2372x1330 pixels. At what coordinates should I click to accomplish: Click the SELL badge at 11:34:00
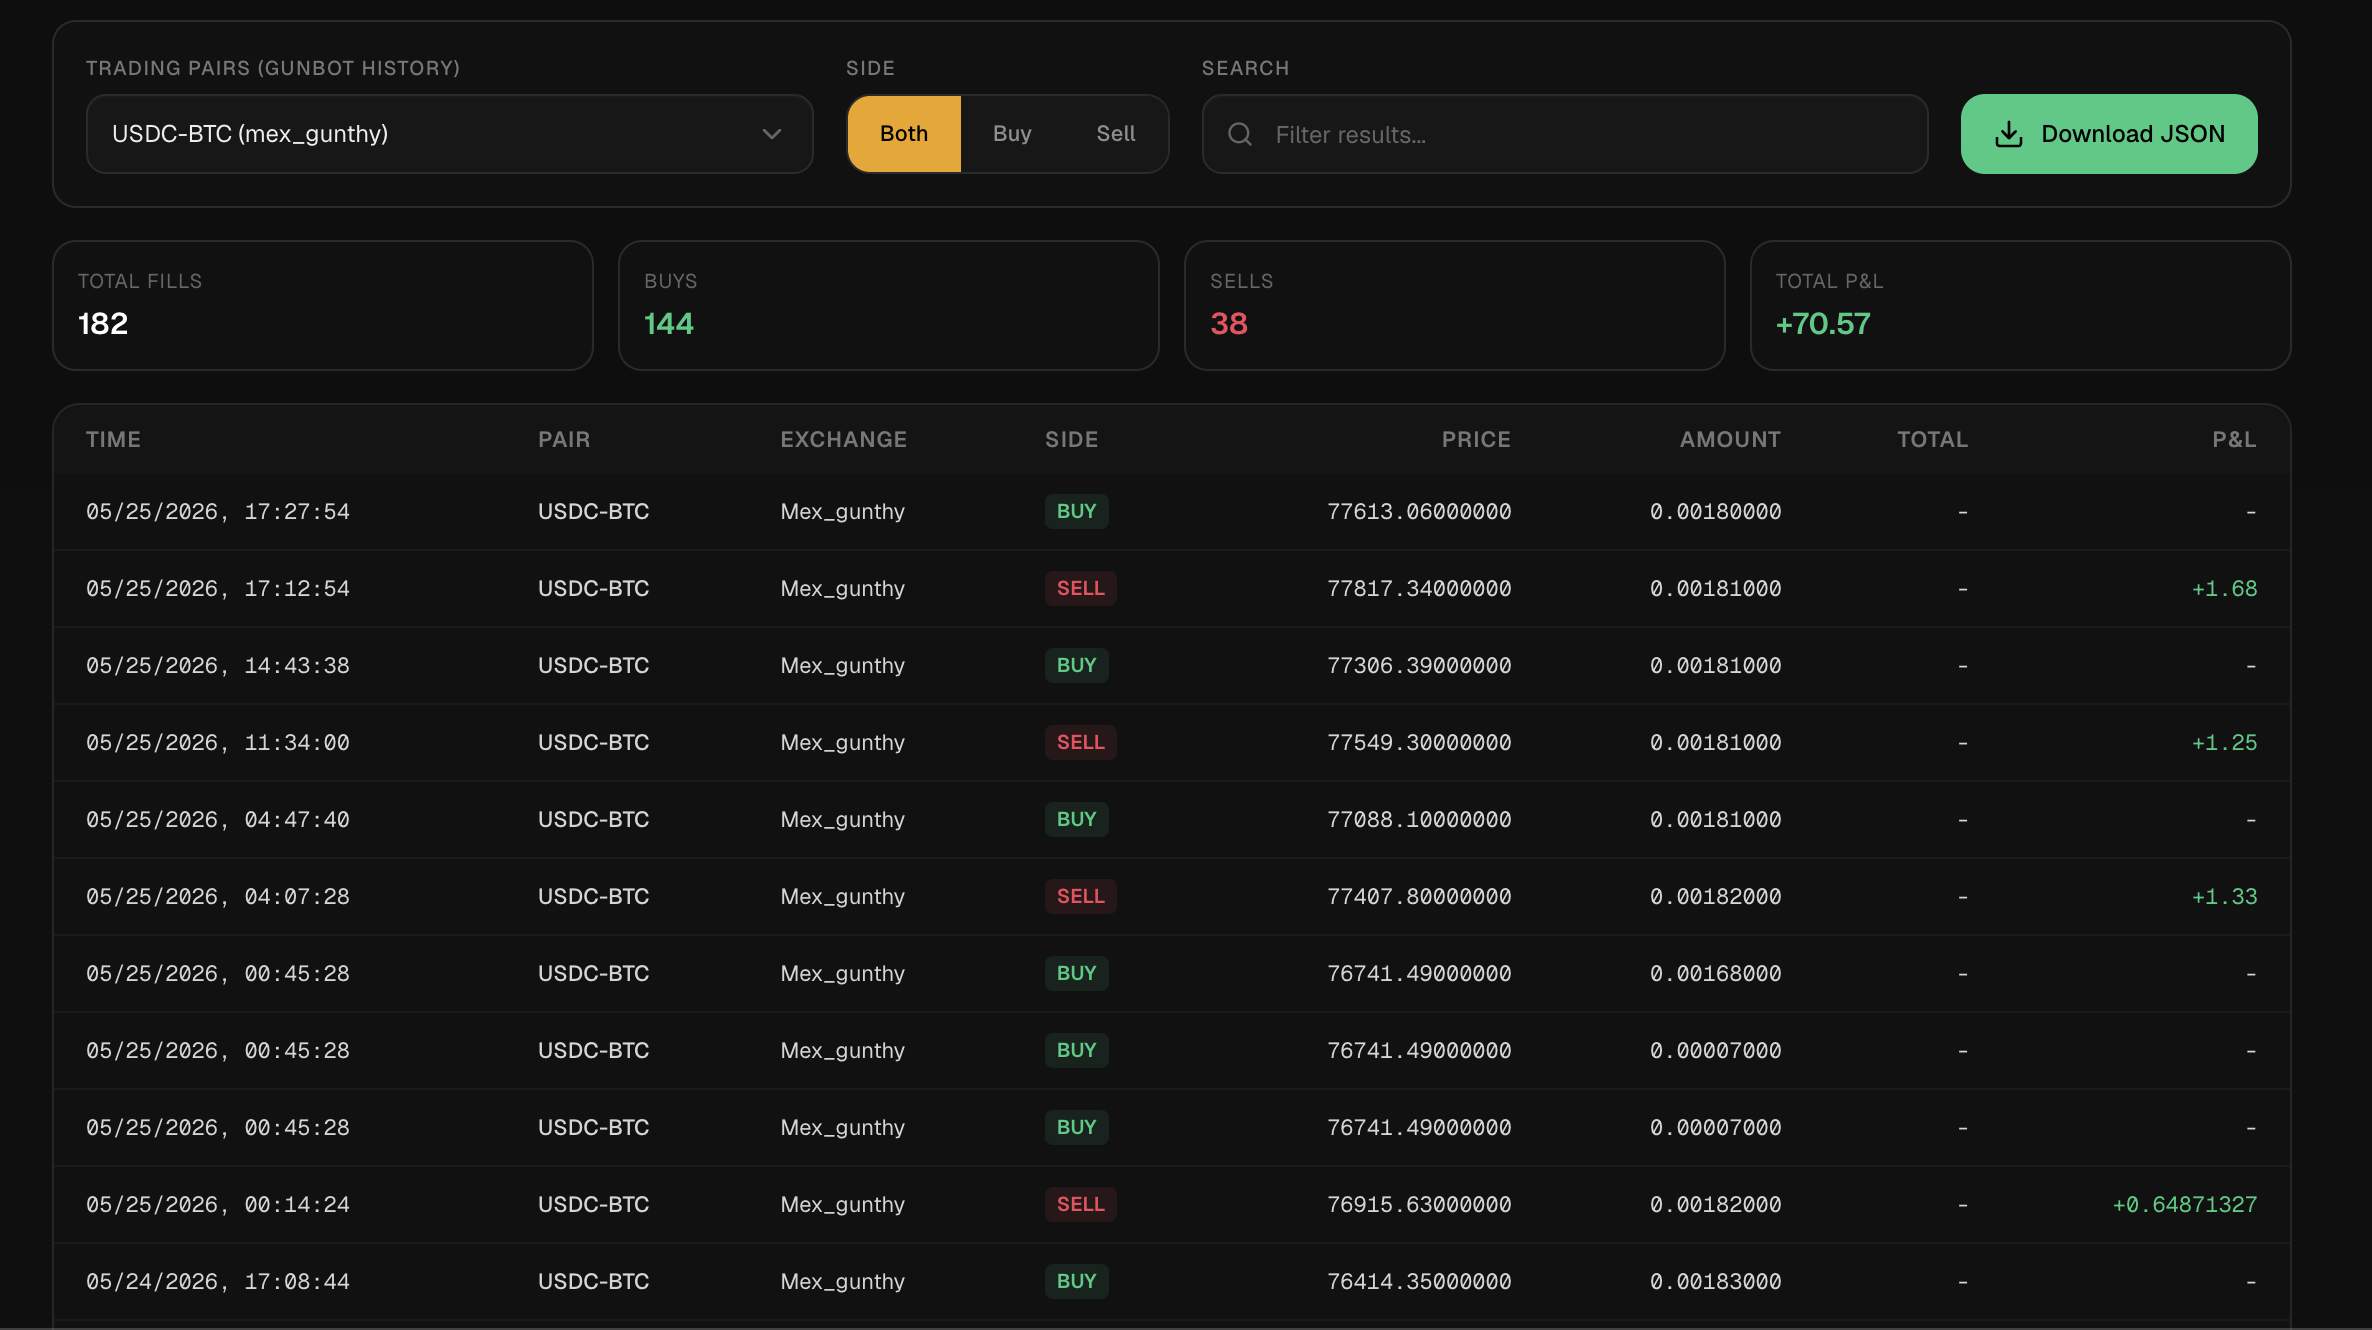pyautogui.click(x=1081, y=743)
